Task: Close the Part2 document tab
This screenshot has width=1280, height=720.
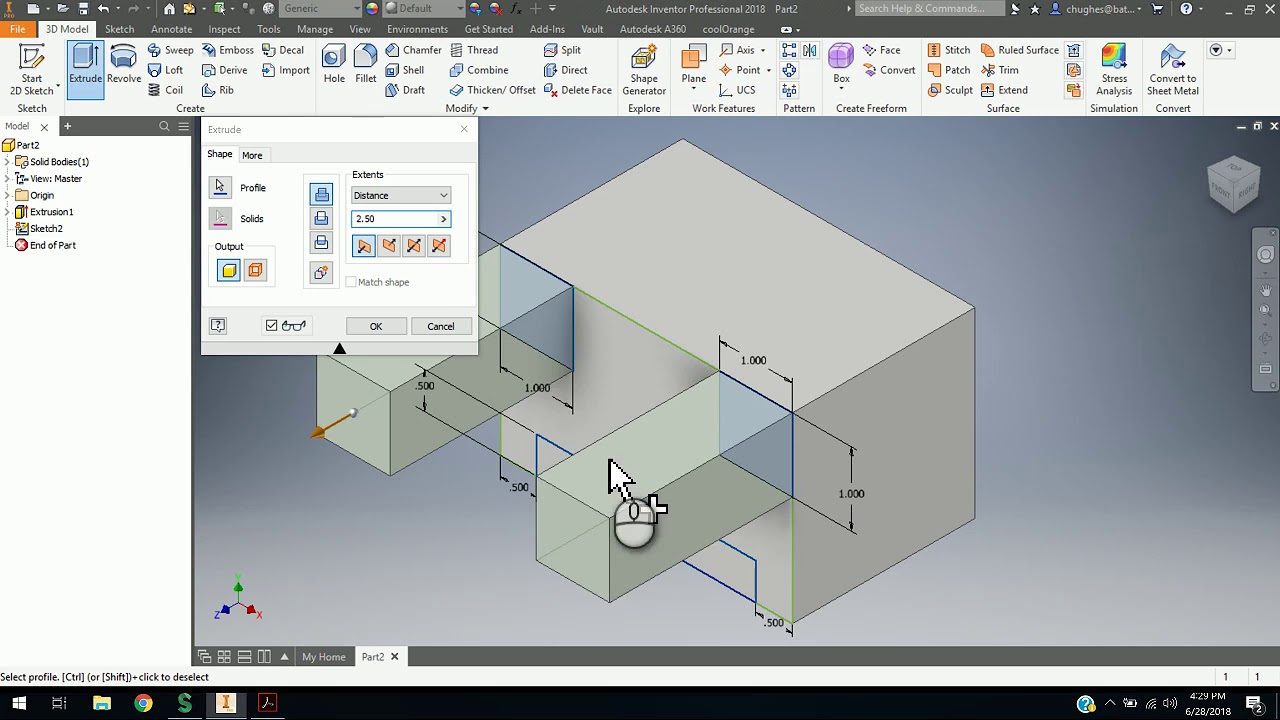Action: click(x=394, y=657)
